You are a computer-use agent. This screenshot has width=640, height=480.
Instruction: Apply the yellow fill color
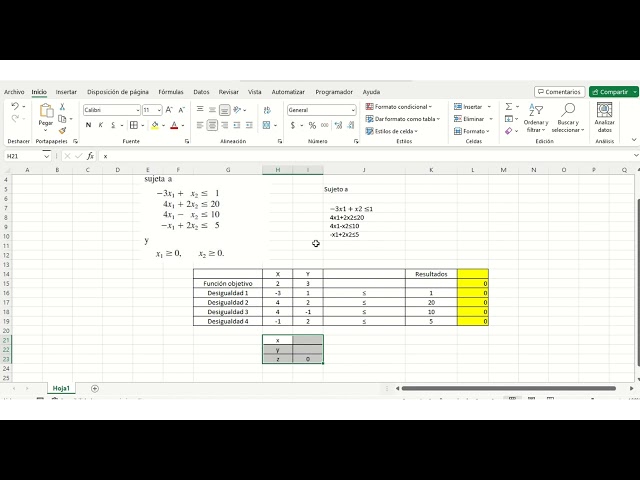pos(155,125)
